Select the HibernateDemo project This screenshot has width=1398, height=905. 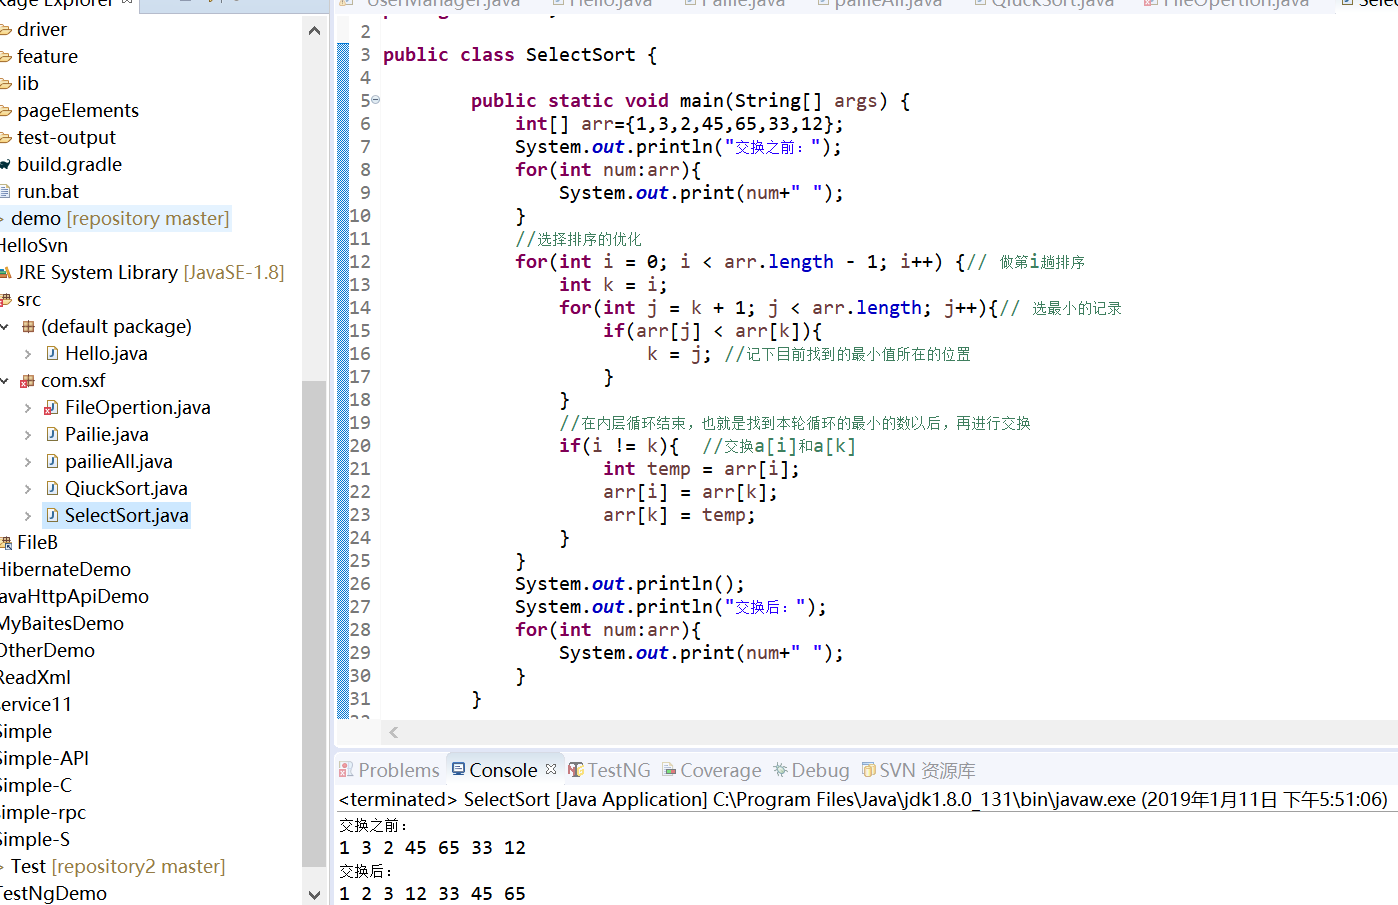point(65,569)
